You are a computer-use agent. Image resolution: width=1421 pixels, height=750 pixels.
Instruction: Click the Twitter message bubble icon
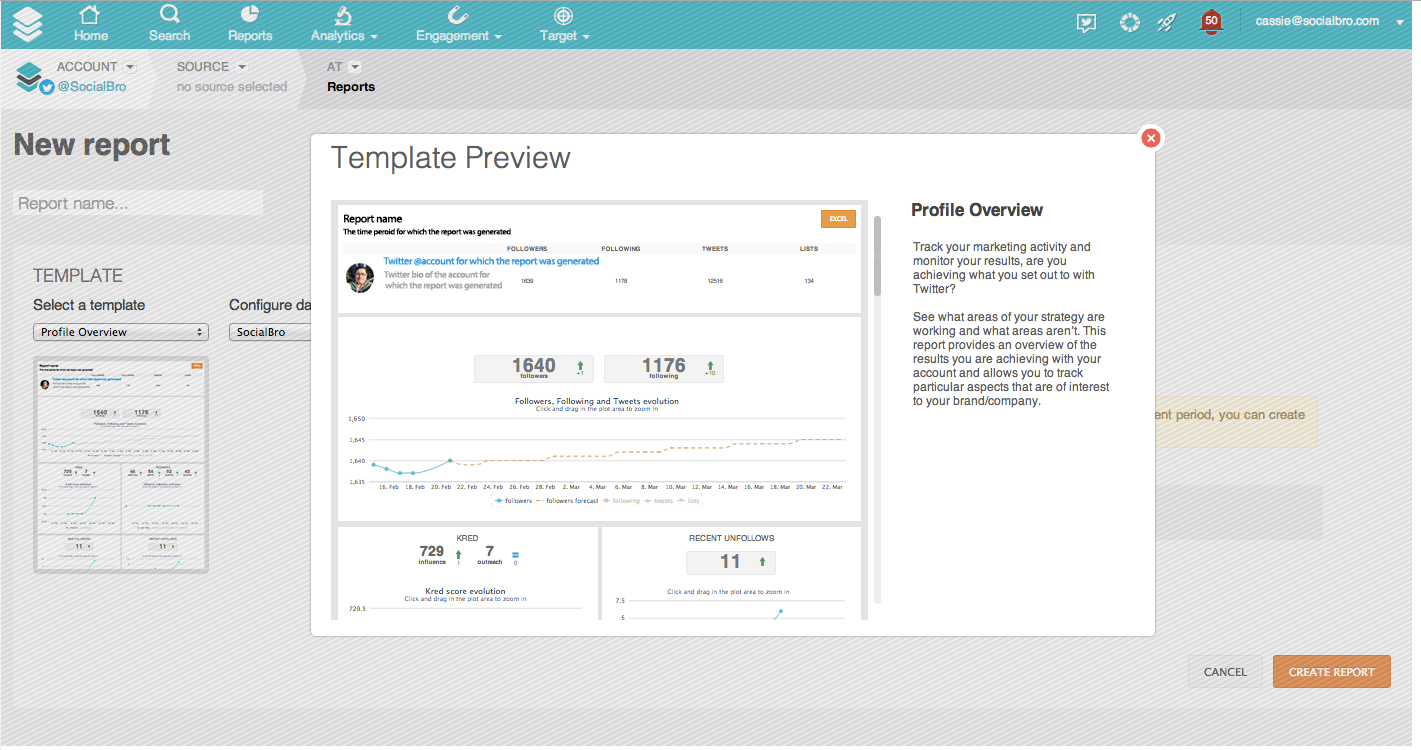coord(1087,22)
